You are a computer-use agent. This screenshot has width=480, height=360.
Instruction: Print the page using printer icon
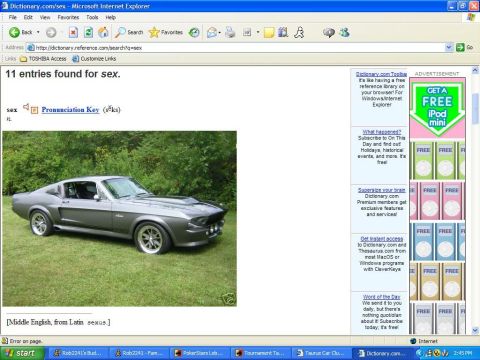pyautogui.click(x=230, y=32)
